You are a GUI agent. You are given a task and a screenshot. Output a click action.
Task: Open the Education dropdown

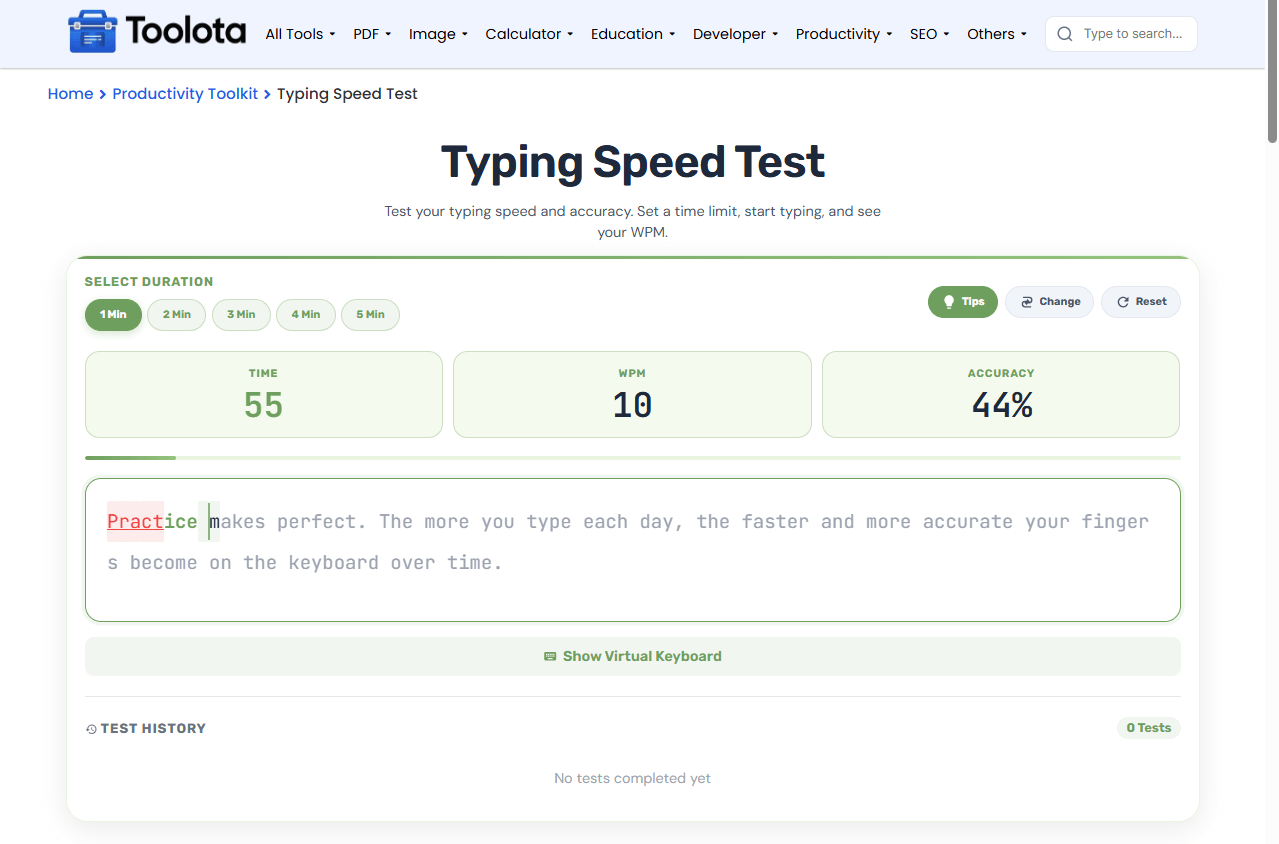point(633,34)
